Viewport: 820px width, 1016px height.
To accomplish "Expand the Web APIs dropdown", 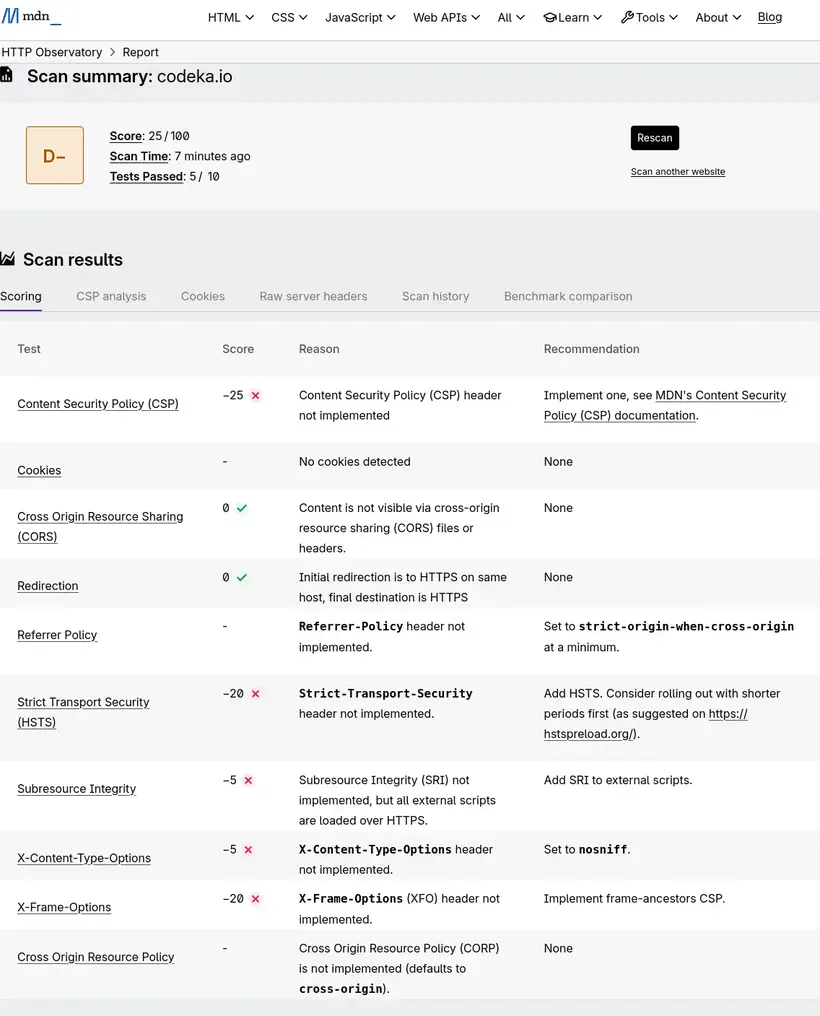I will [446, 17].
